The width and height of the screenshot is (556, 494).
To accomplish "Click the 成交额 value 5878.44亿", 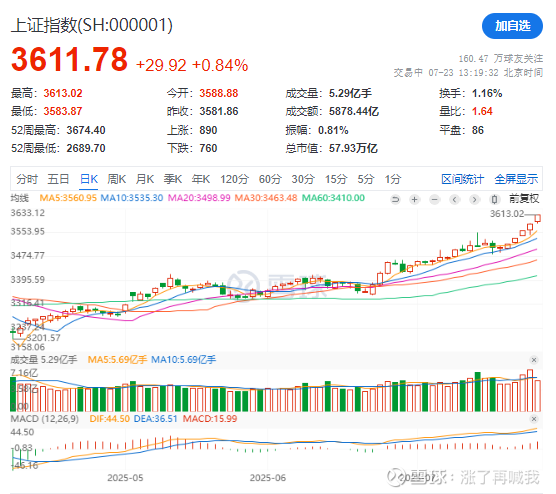I will (354, 111).
